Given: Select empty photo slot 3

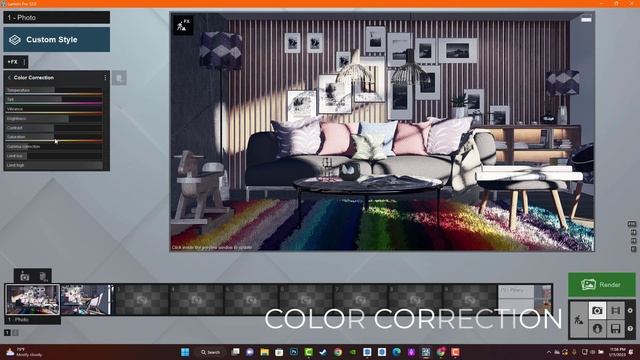Looking at the screenshot, I should coord(142,300).
